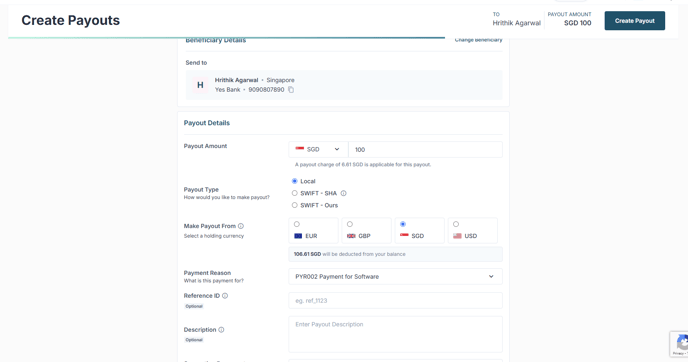Click the Hrithik Agarwal recipient name in header

(x=516, y=23)
